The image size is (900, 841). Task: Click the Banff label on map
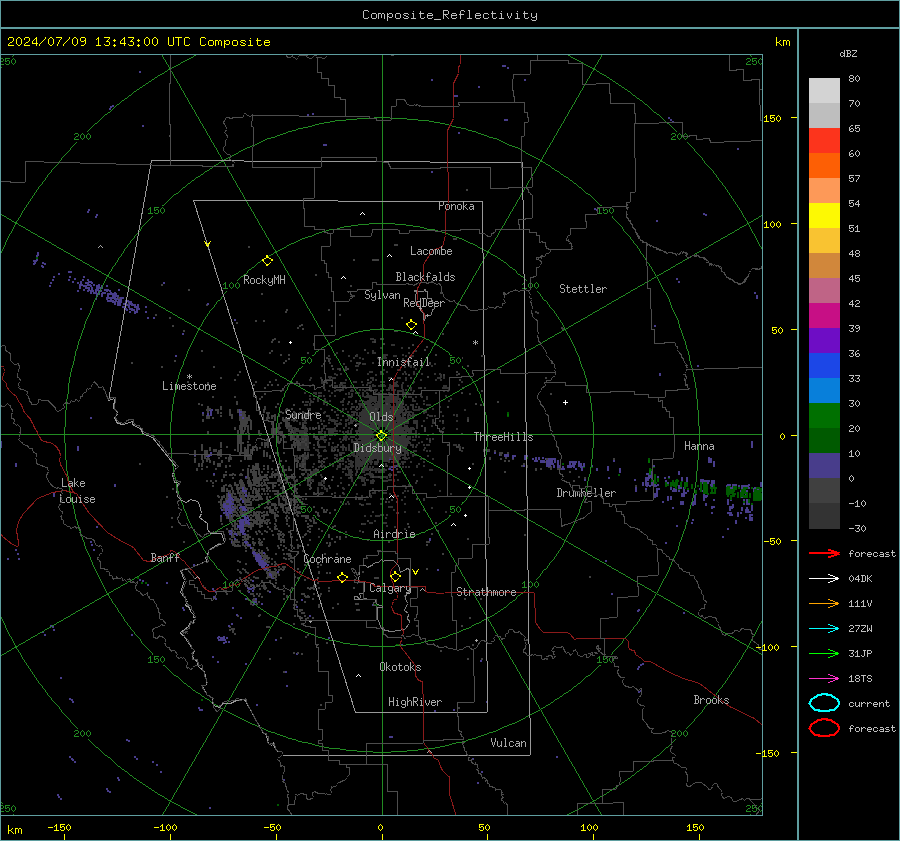point(165,558)
